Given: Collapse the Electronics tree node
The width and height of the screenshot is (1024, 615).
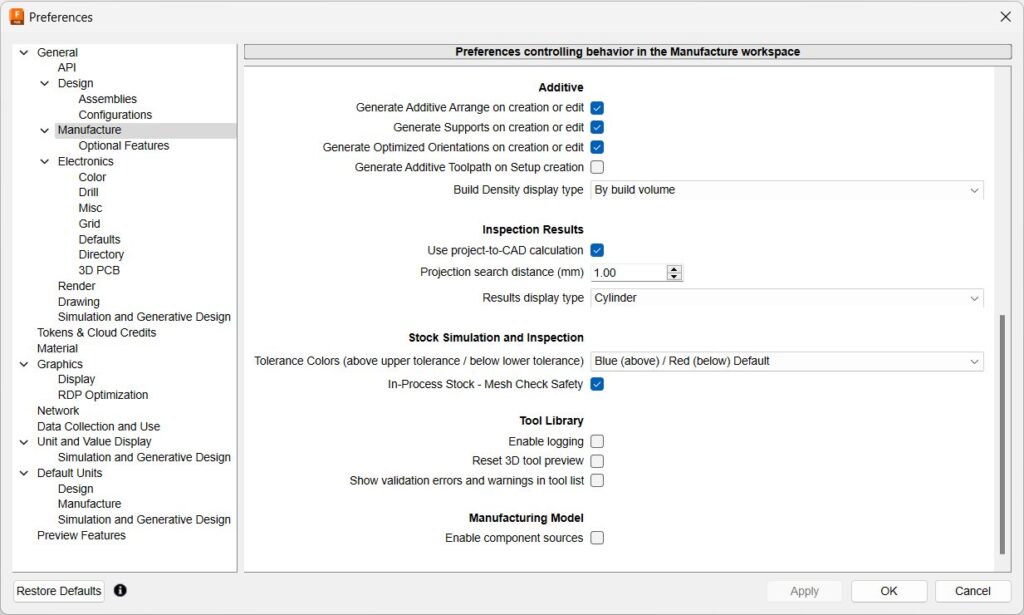Looking at the screenshot, I should point(44,161).
